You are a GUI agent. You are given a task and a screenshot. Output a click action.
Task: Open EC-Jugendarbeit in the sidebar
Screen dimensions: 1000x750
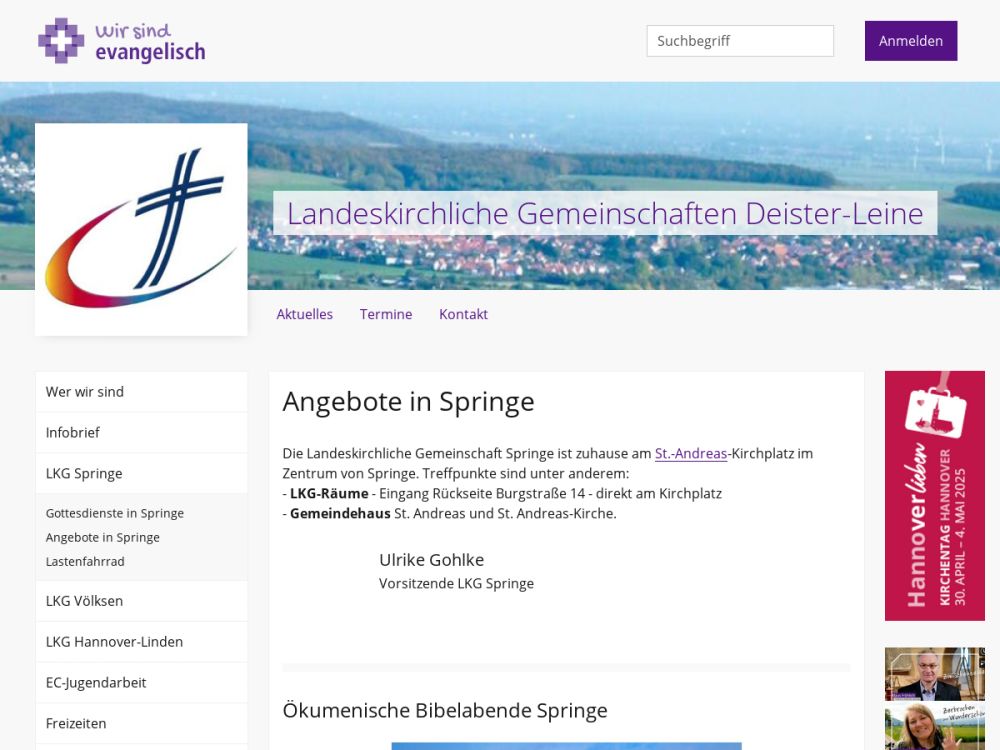(x=141, y=682)
